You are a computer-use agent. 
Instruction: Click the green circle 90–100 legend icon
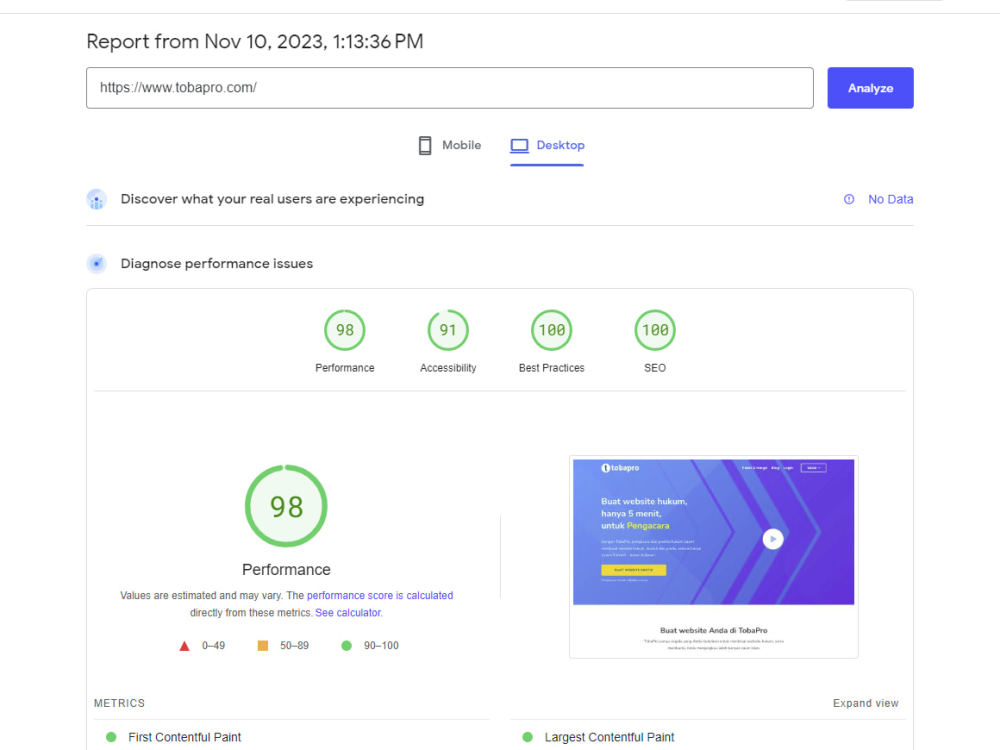click(x=346, y=645)
